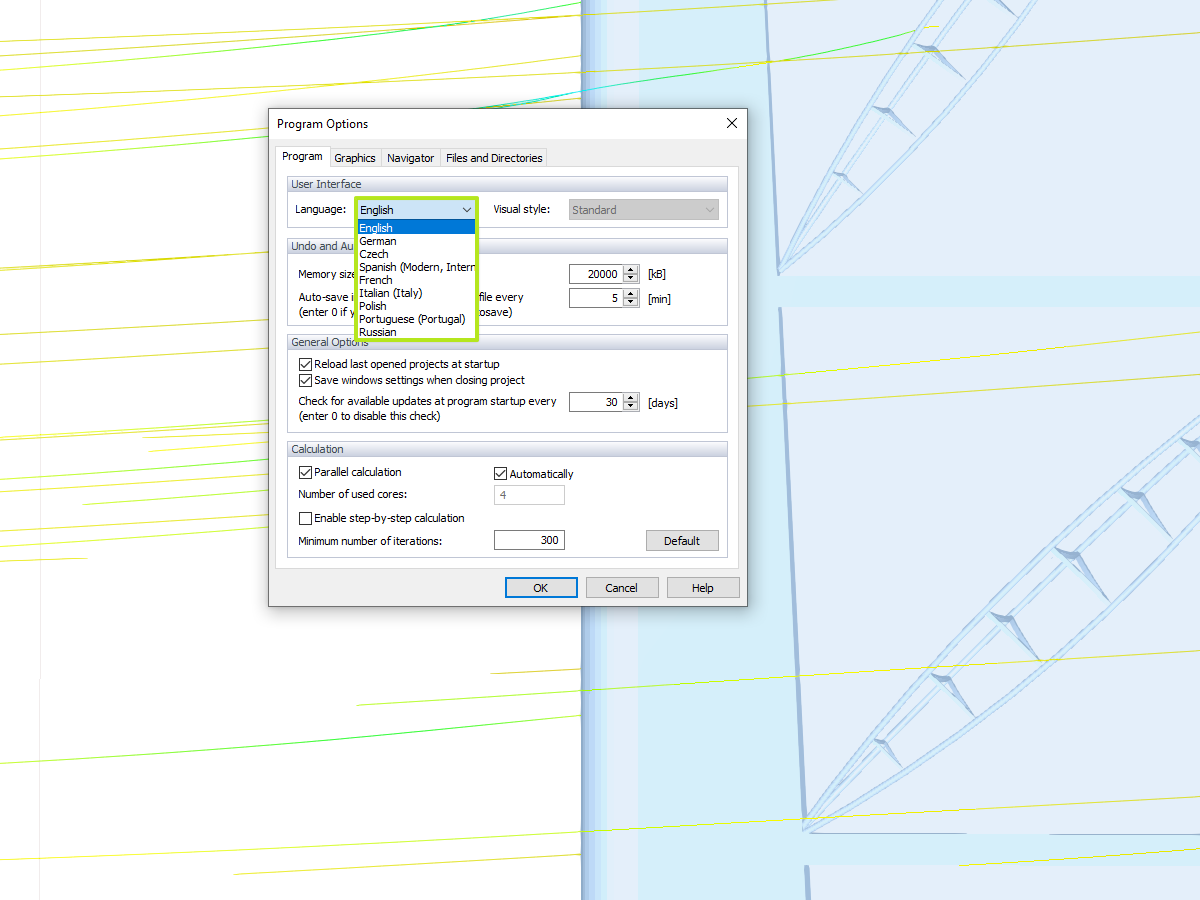
Task: Click the Default button
Action: tap(682, 540)
